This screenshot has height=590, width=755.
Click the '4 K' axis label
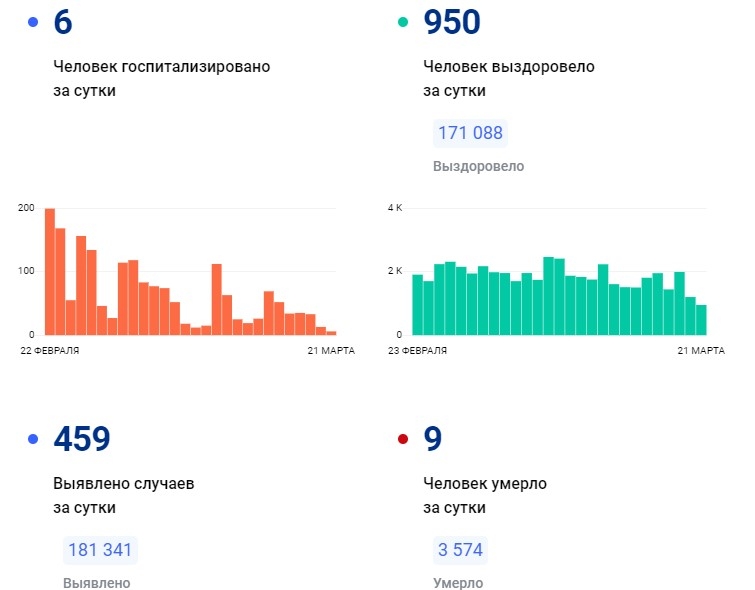coord(394,208)
